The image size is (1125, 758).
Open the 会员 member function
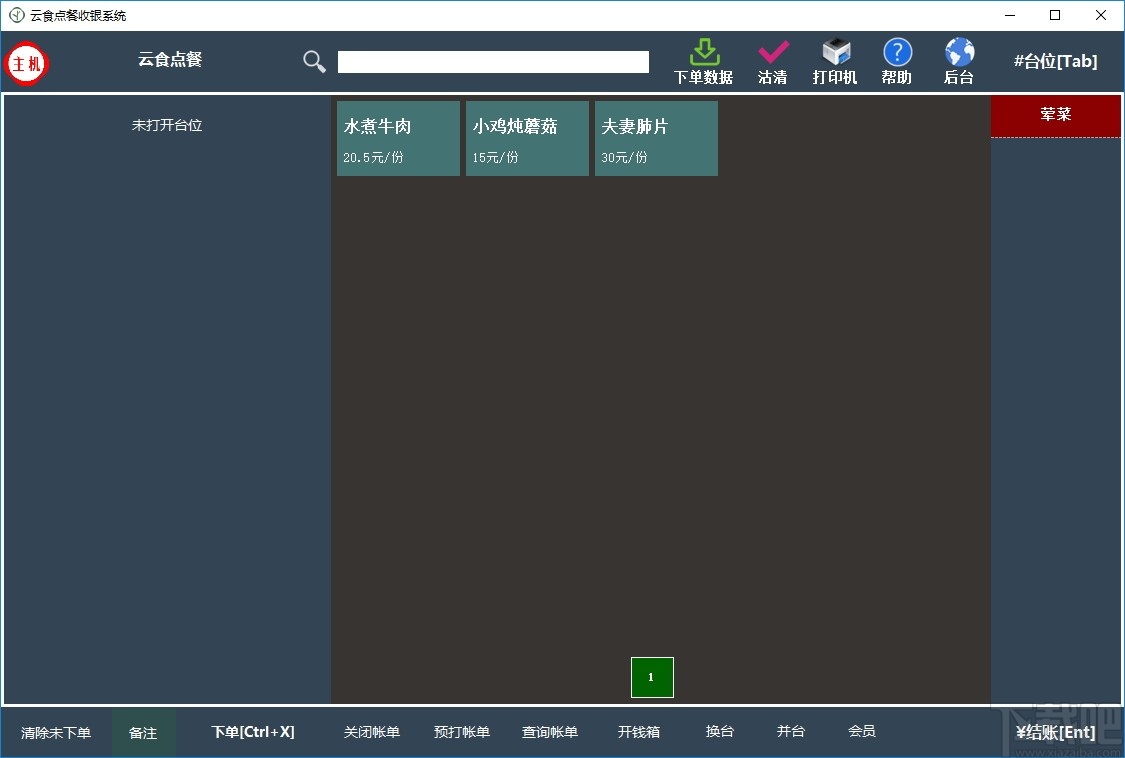click(x=861, y=731)
